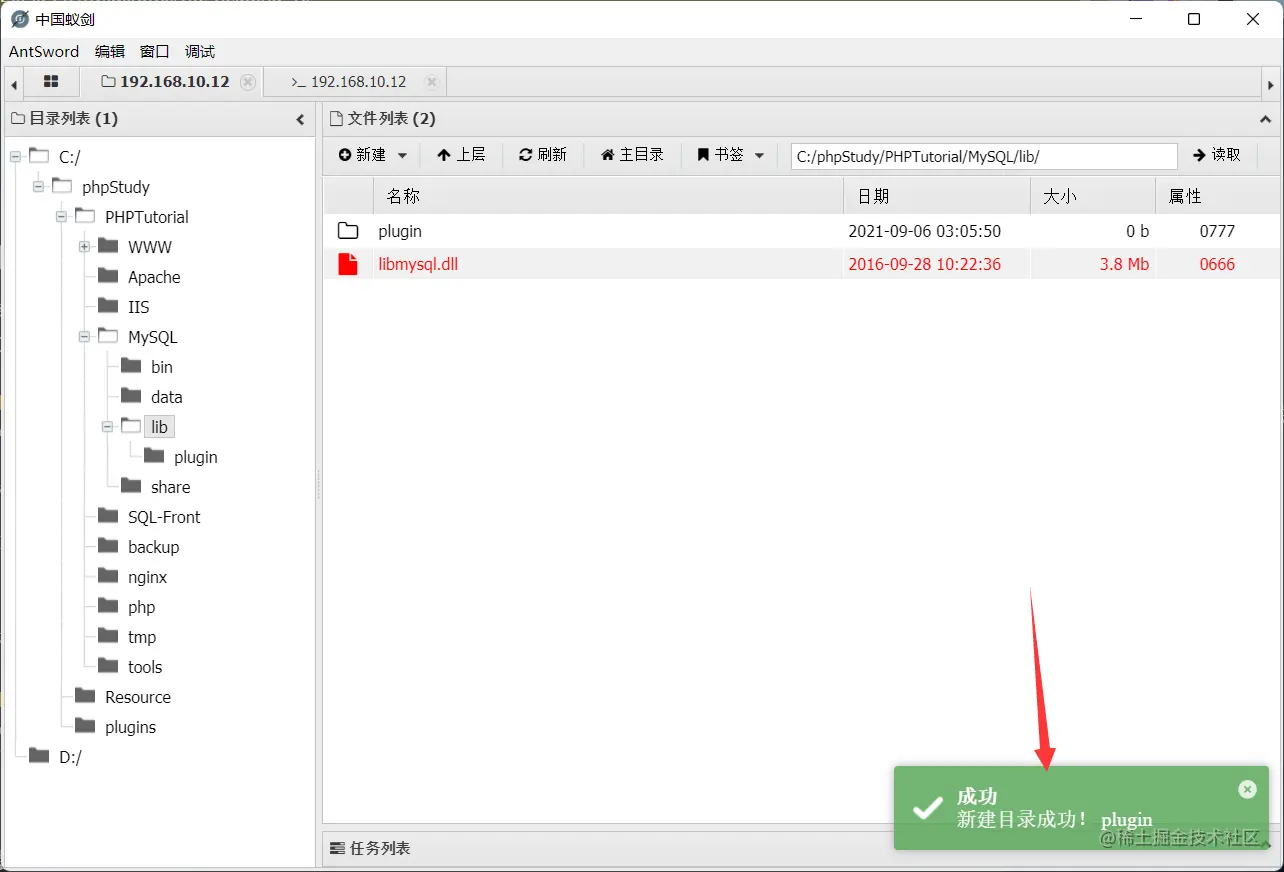
Task: Click the path input field
Action: (984, 157)
